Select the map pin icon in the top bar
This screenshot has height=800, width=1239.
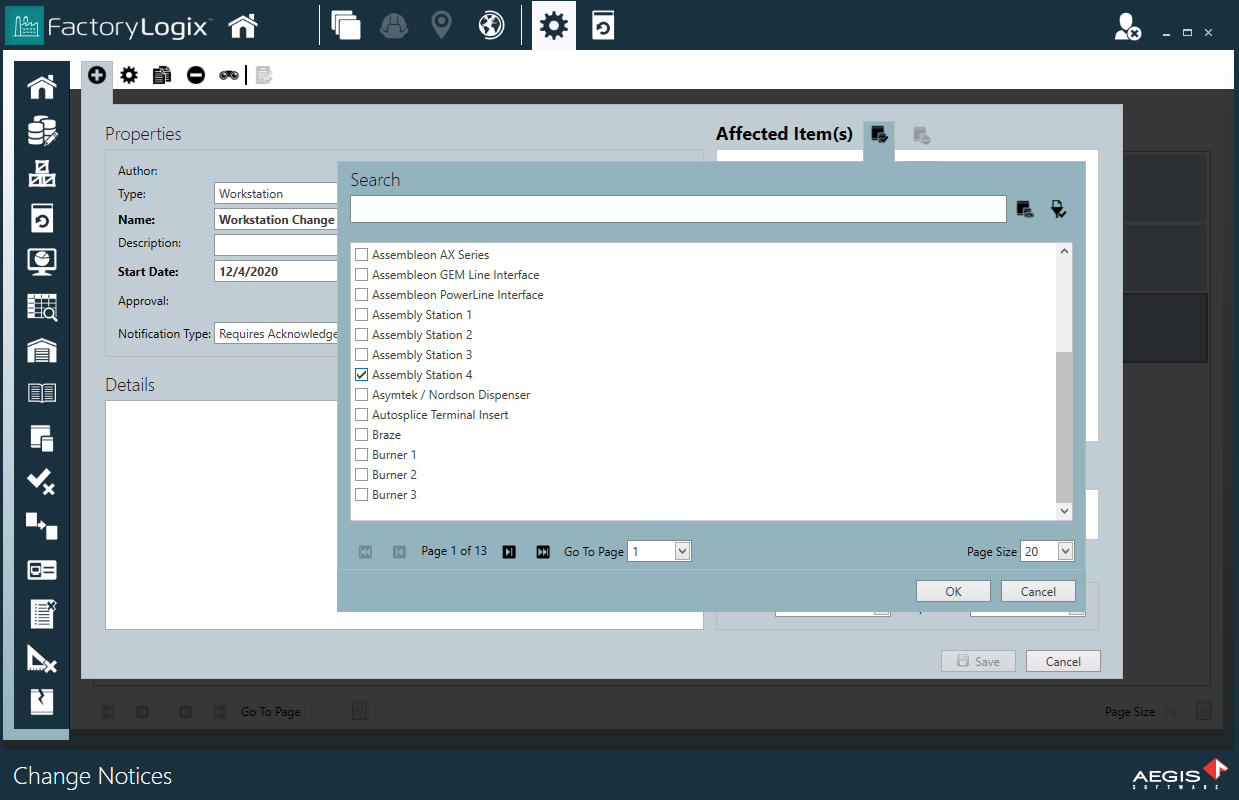click(442, 25)
